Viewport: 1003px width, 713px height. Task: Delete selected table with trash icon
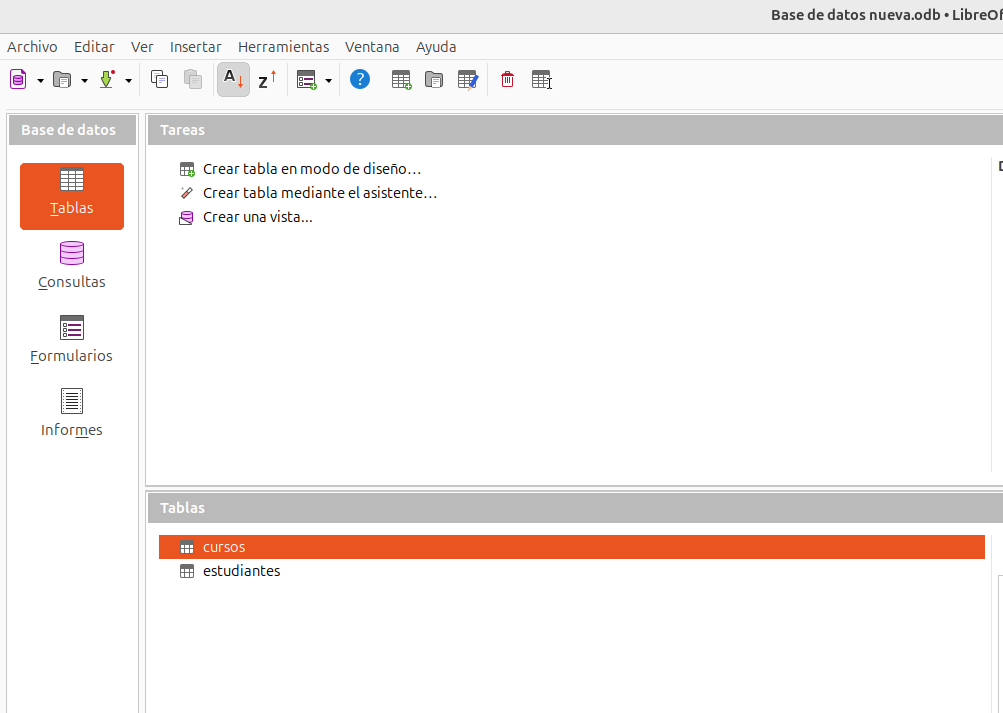point(508,80)
